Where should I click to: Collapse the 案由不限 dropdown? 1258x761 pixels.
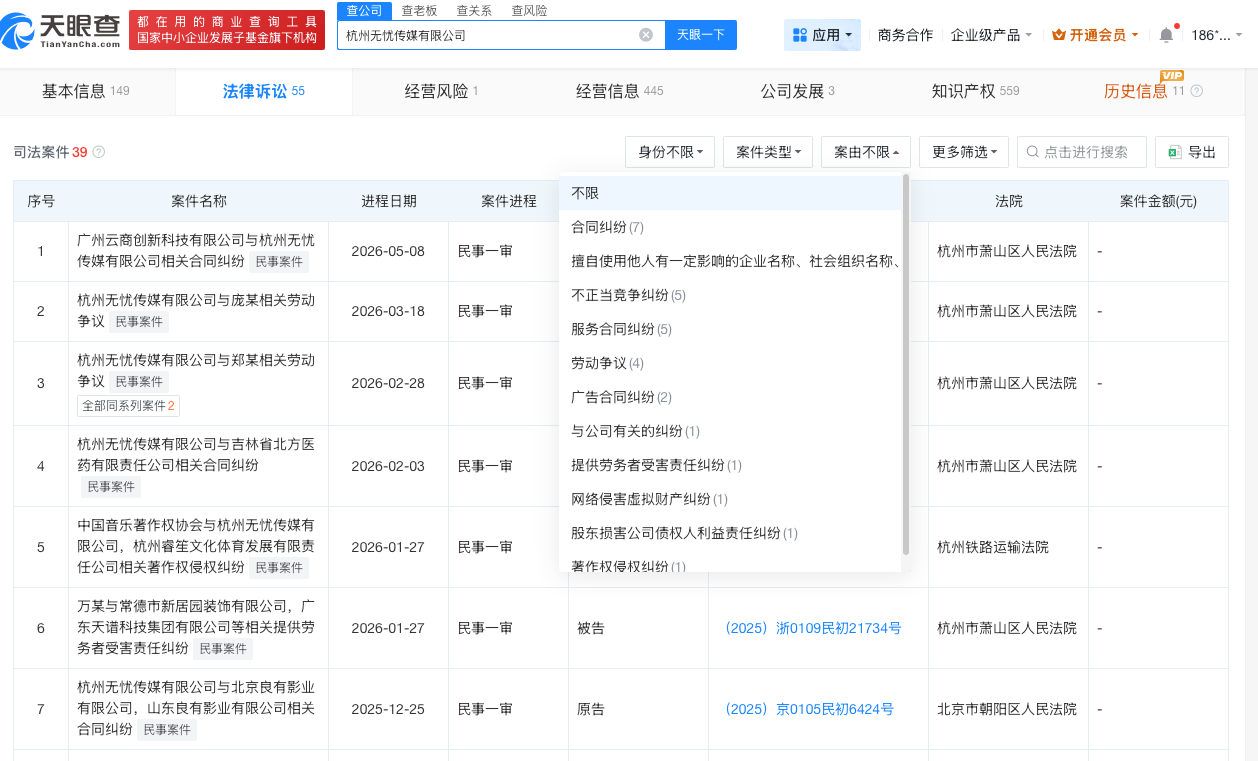point(866,152)
